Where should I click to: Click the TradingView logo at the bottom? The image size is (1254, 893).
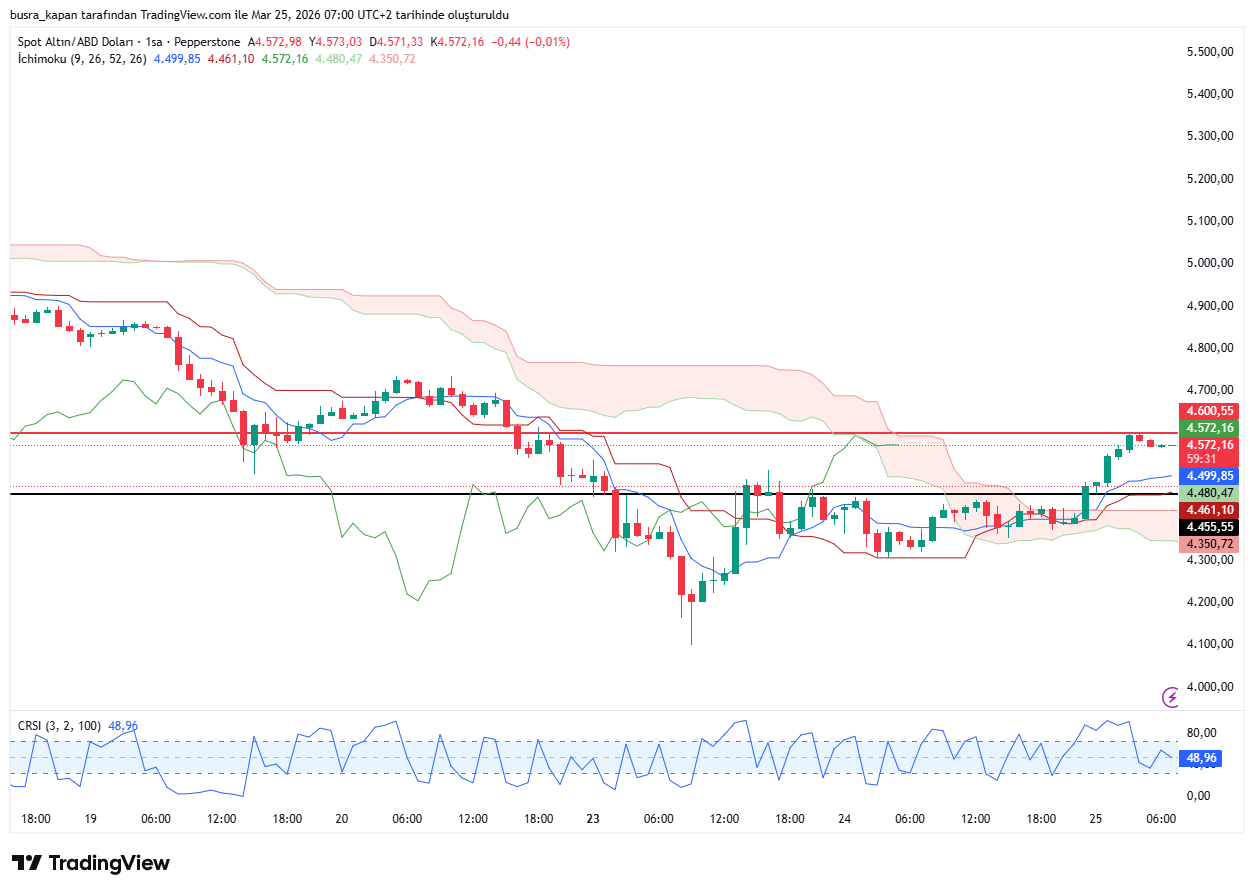coord(91,863)
